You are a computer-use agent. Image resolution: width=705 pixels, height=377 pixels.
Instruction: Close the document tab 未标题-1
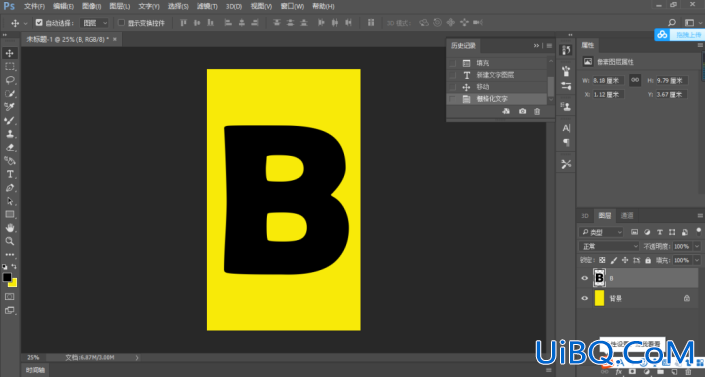pyautogui.click(x=115, y=39)
